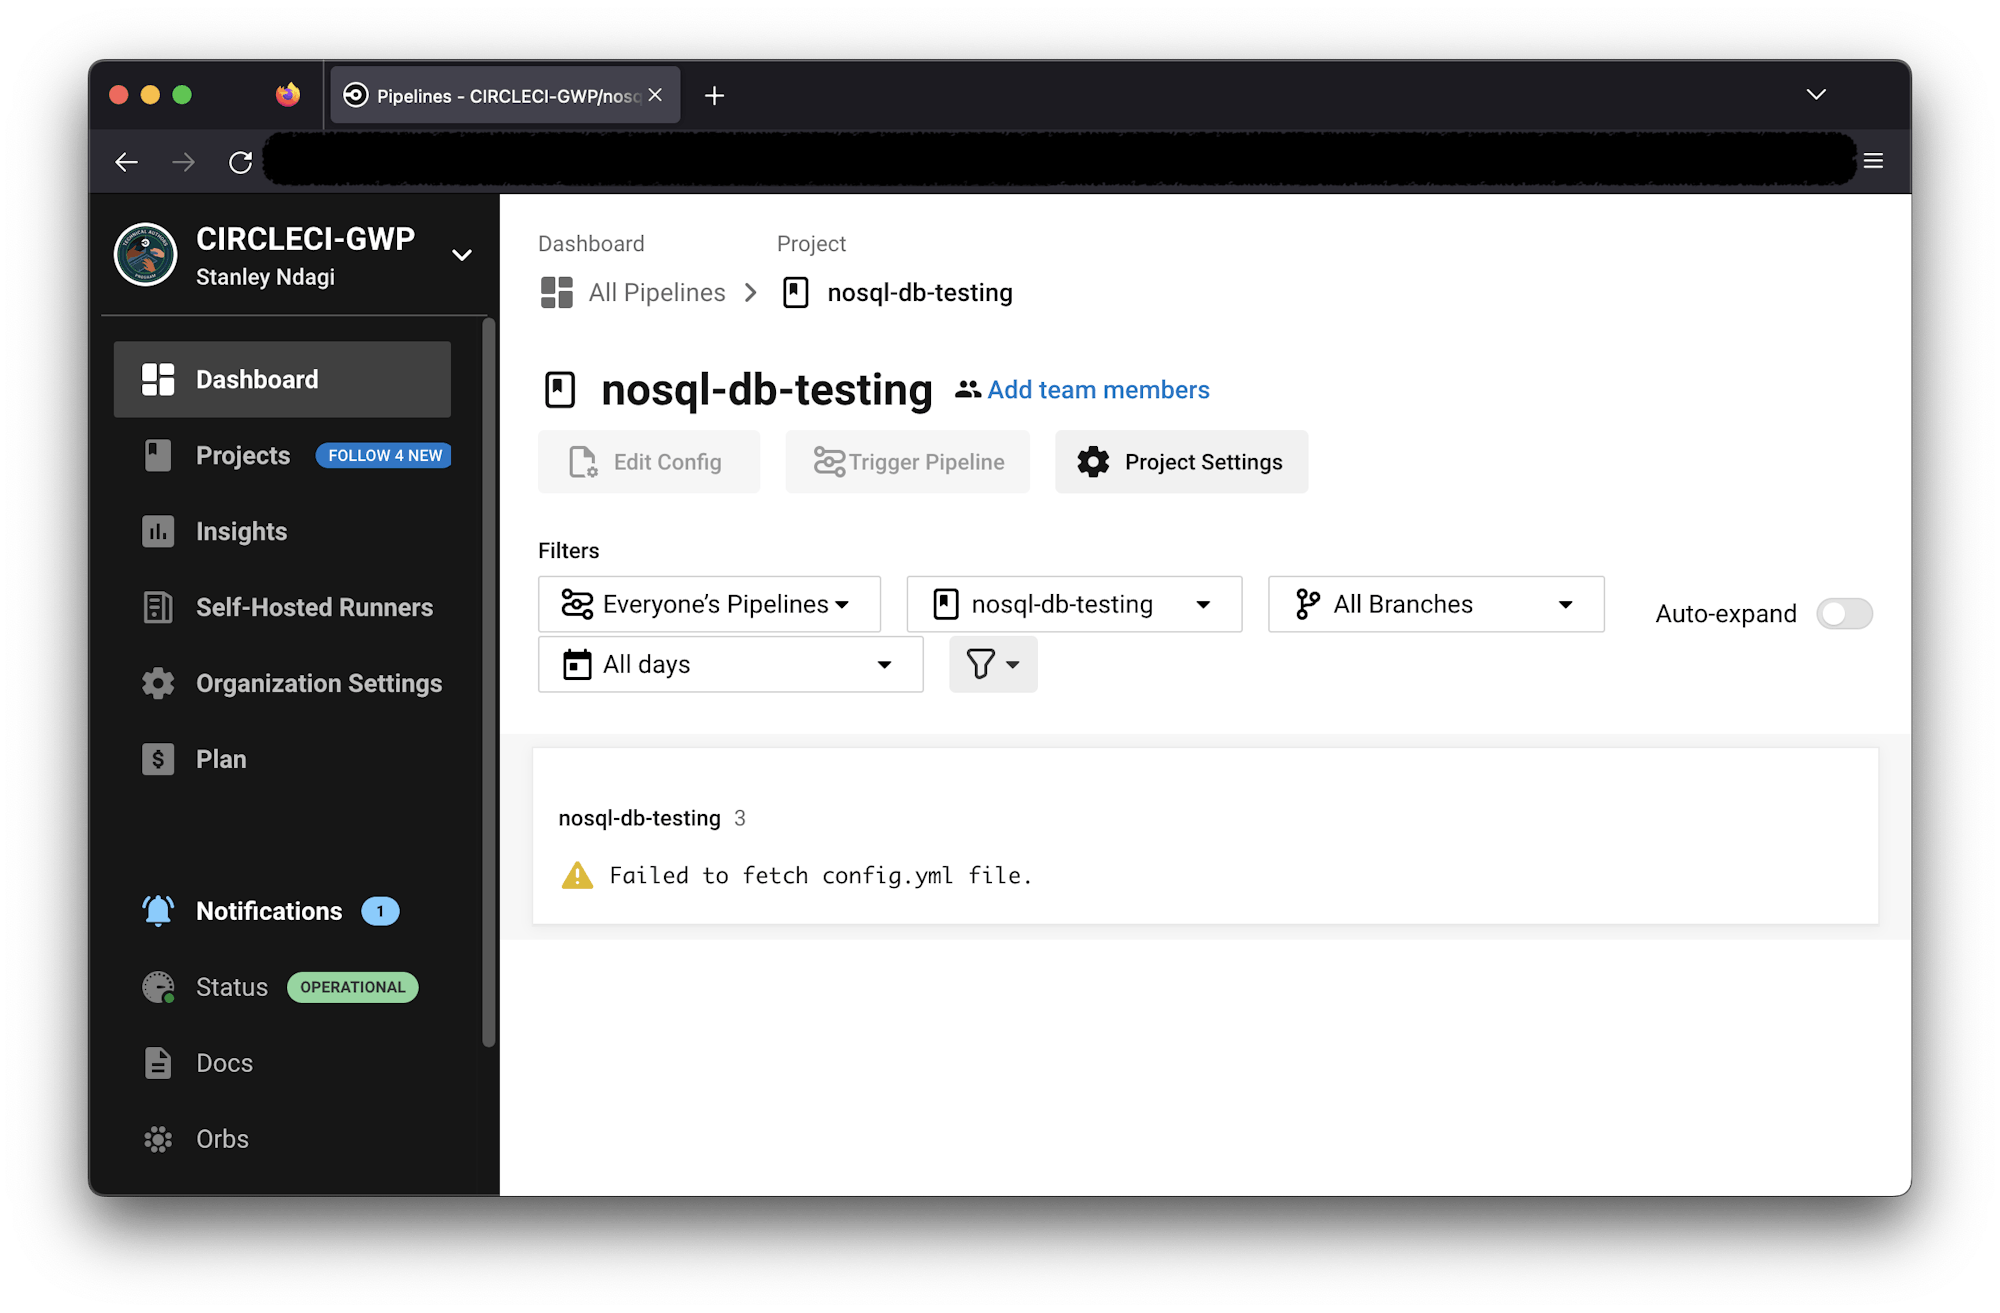
Task: Open the Notifications bell icon
Action: (157, 910)
